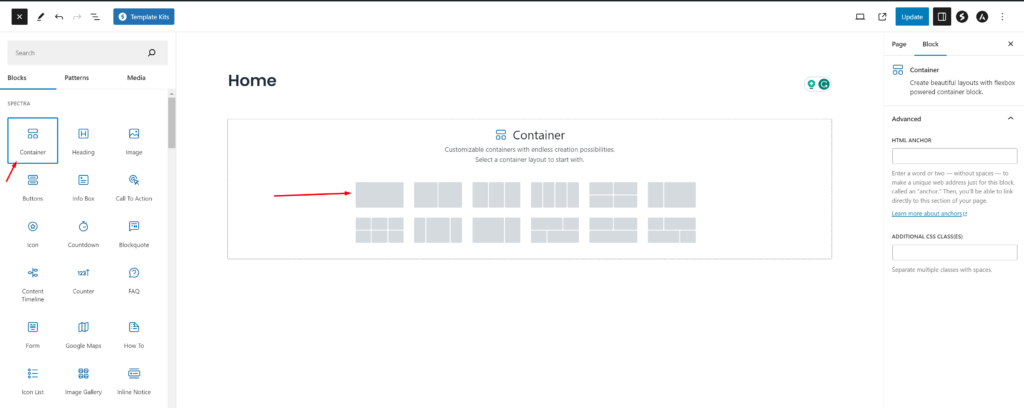The height and width of the screenshot is (408, 1024).
Task: Open the three-dot options menu
Action: [x=1002, y=17]
